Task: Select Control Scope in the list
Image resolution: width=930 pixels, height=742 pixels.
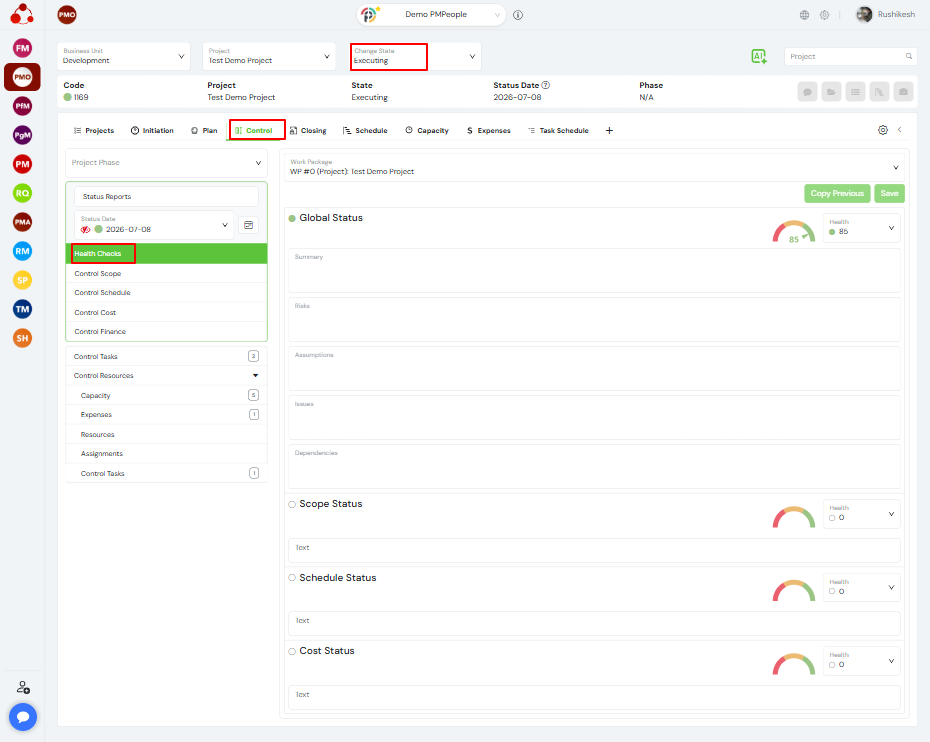Action: 166,273
